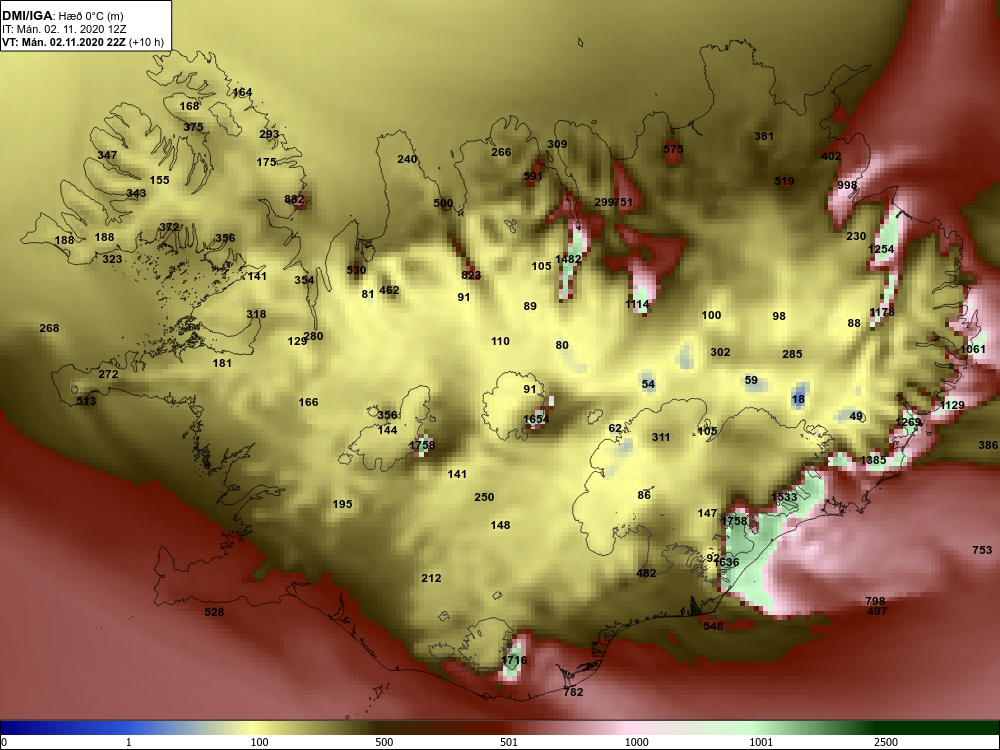This screenshot has height=750, width=1000.
Task: Click the '1000' label on the color scale
Action: pos(636,742)
